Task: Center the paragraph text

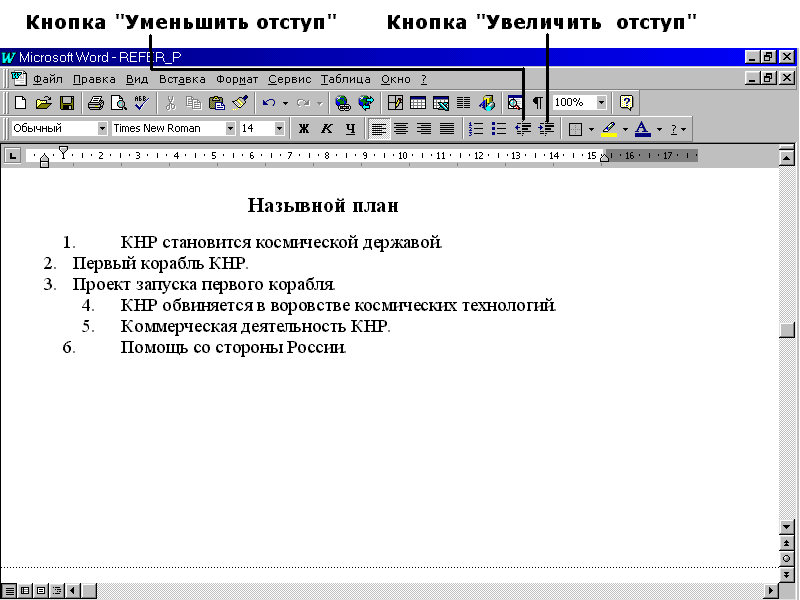Action: pyautogui.click(x=401, y=129)
